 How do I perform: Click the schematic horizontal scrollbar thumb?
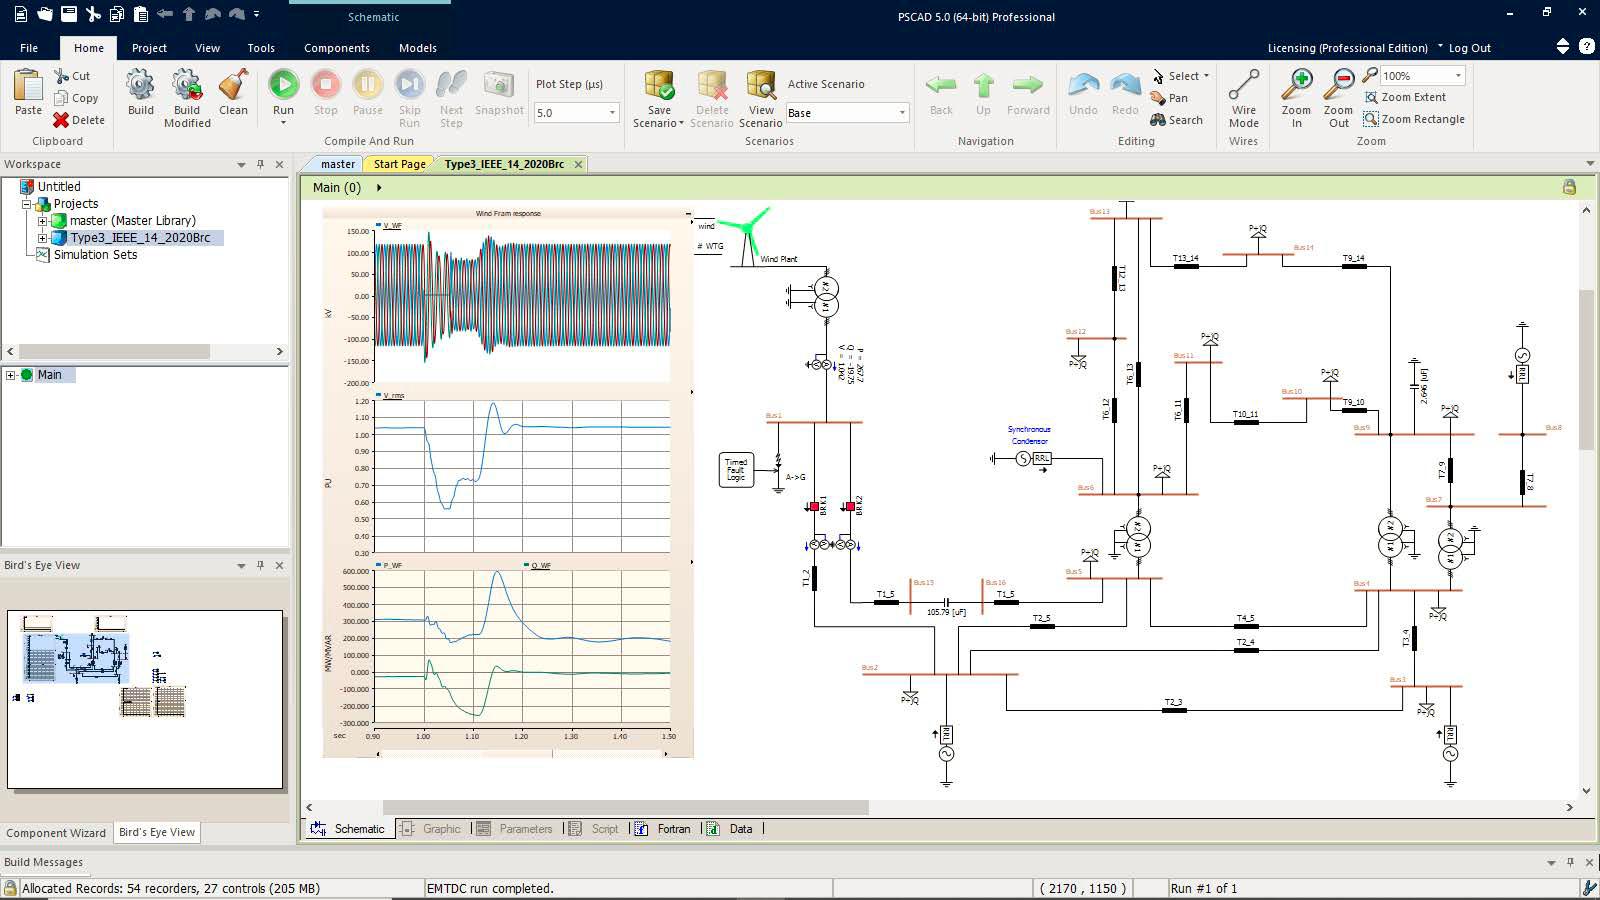pyautogui.click(x=625, y=807)
